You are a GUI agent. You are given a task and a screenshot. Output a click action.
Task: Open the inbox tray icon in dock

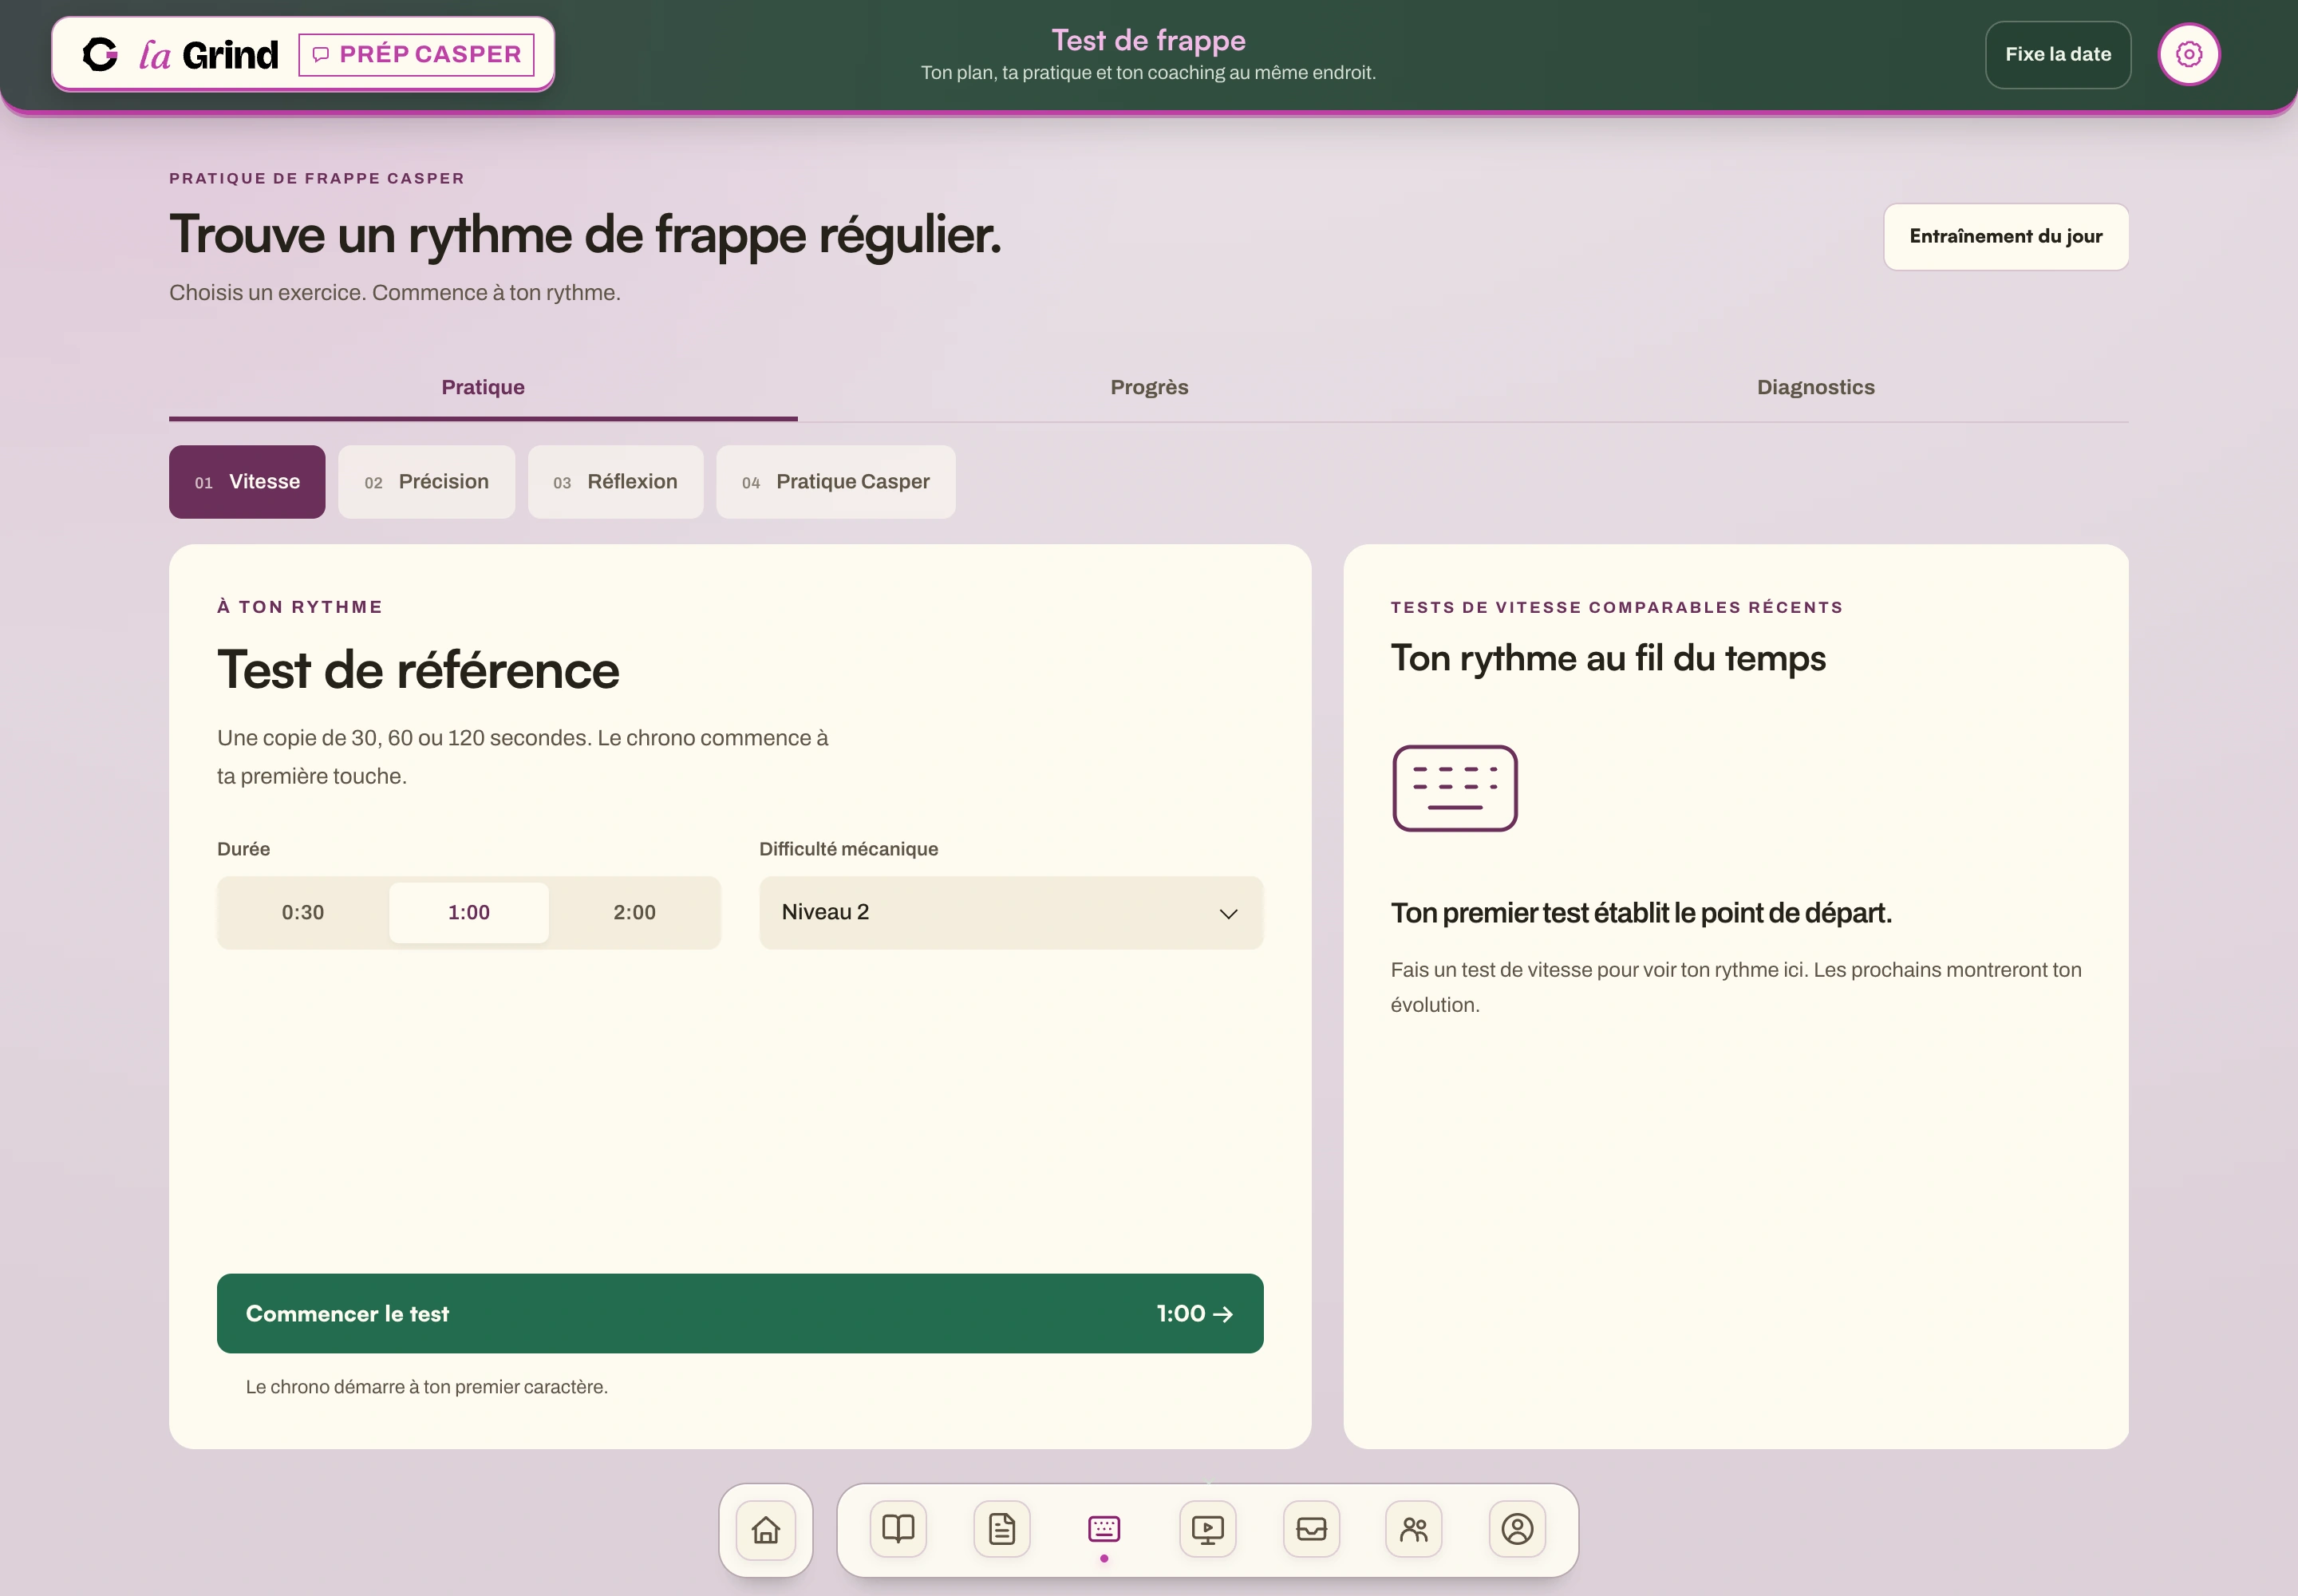coord(1311,1529)
